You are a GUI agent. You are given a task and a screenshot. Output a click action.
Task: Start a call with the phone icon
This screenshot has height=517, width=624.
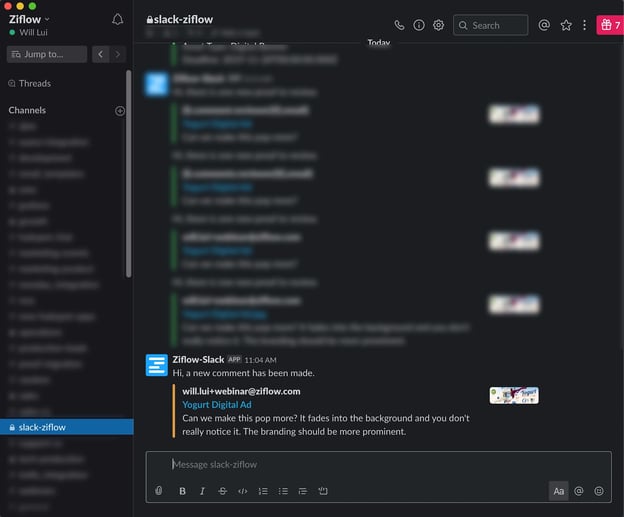(400, 25)
